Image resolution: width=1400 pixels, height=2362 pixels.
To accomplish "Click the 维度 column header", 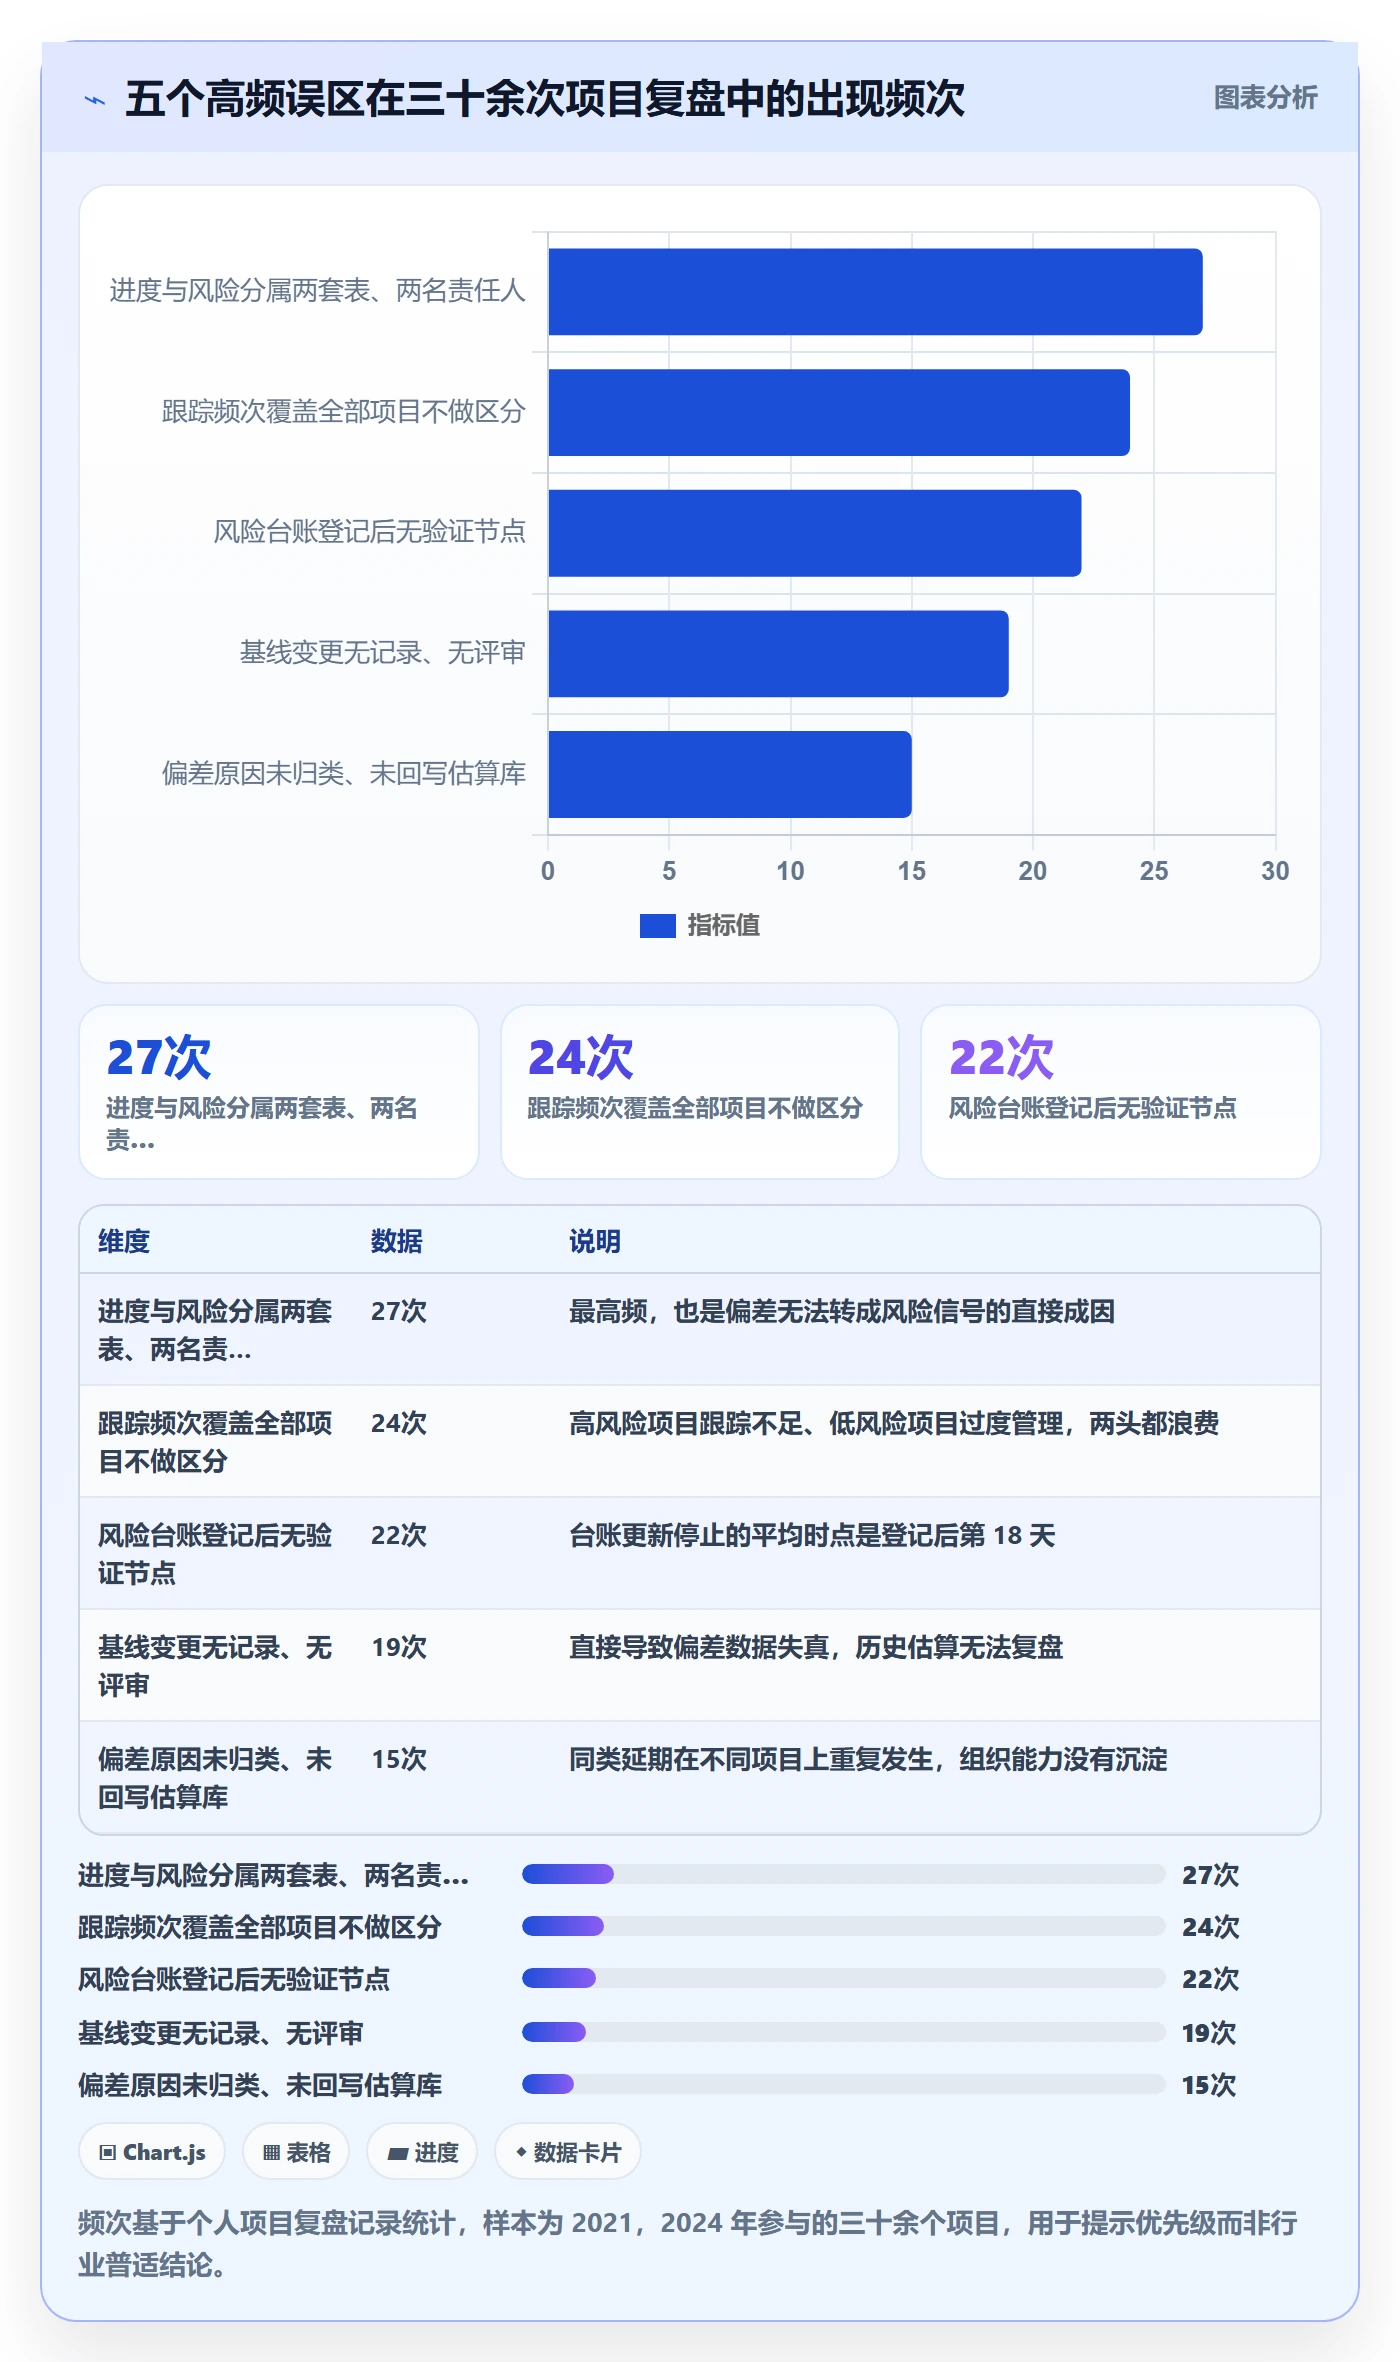I will click(x=124, y=1241).
